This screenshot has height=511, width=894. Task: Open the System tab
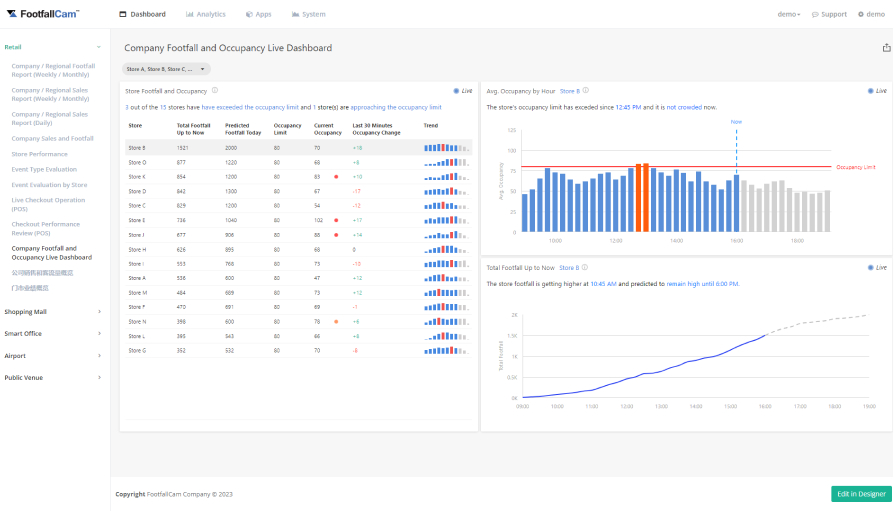(309, 14)
